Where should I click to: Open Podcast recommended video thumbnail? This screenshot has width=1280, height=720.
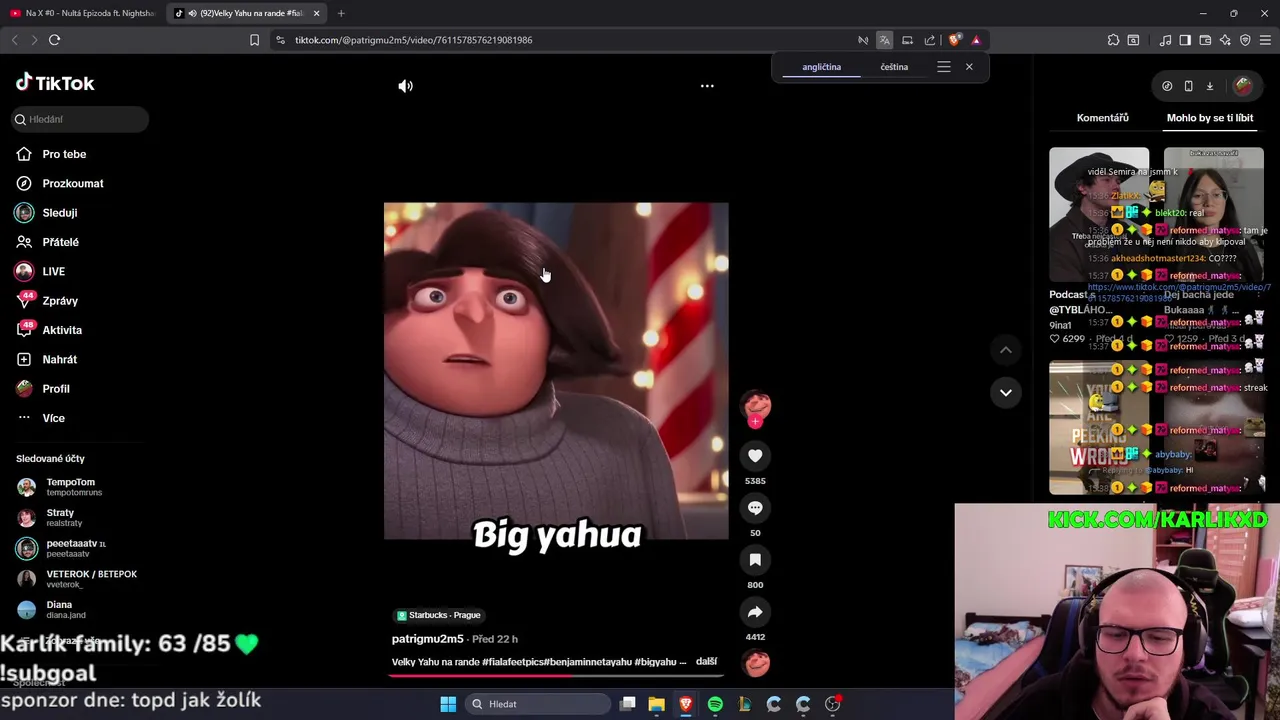[x=1099, y=215]
